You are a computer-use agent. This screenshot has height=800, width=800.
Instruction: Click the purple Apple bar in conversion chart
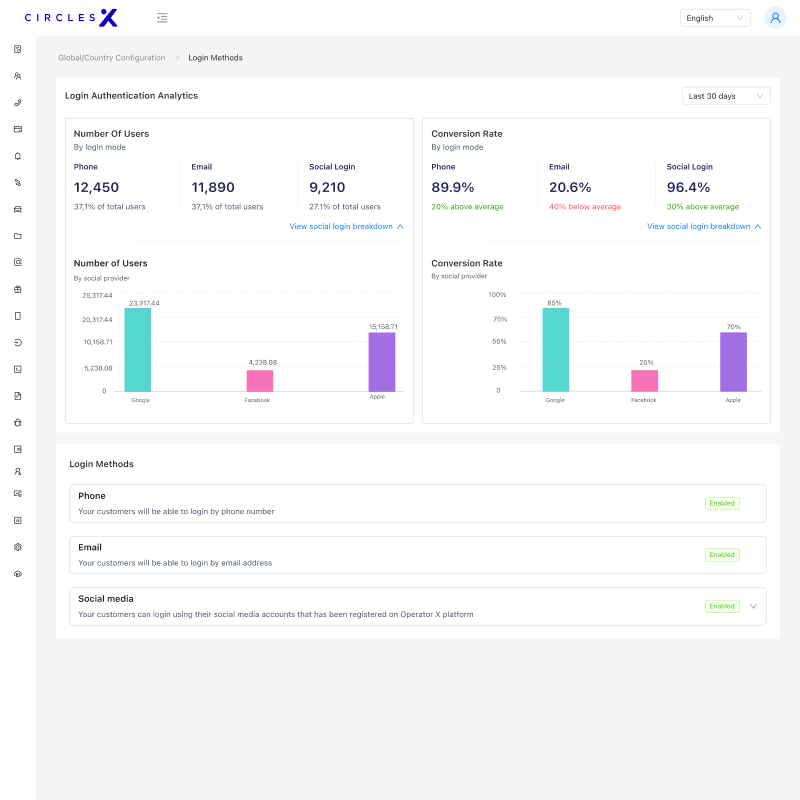[x=733, y=362]
